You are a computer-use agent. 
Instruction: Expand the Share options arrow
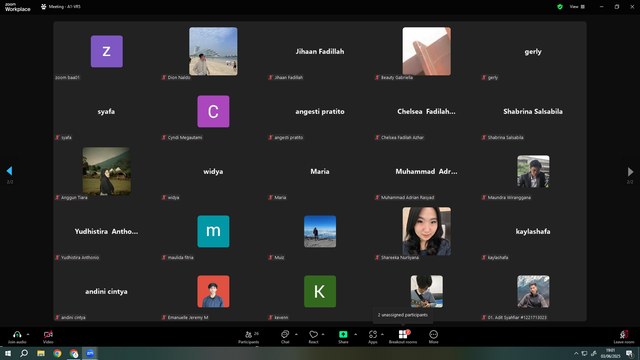pyautogui.click(x=356, y=334)
